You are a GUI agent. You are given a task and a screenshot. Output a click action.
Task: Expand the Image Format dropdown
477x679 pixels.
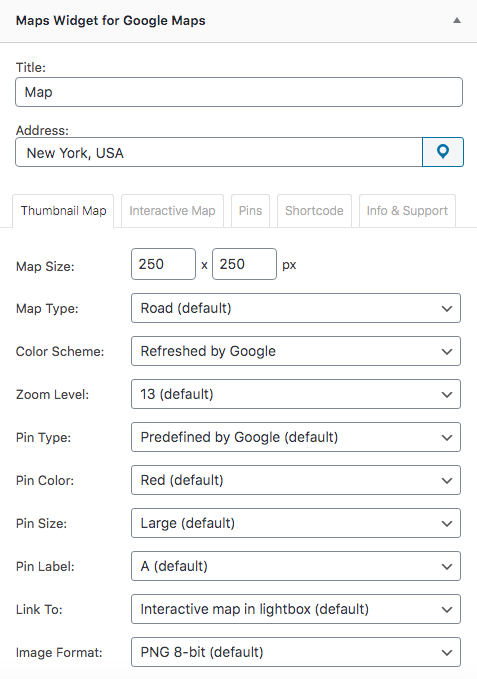[296, 652]
